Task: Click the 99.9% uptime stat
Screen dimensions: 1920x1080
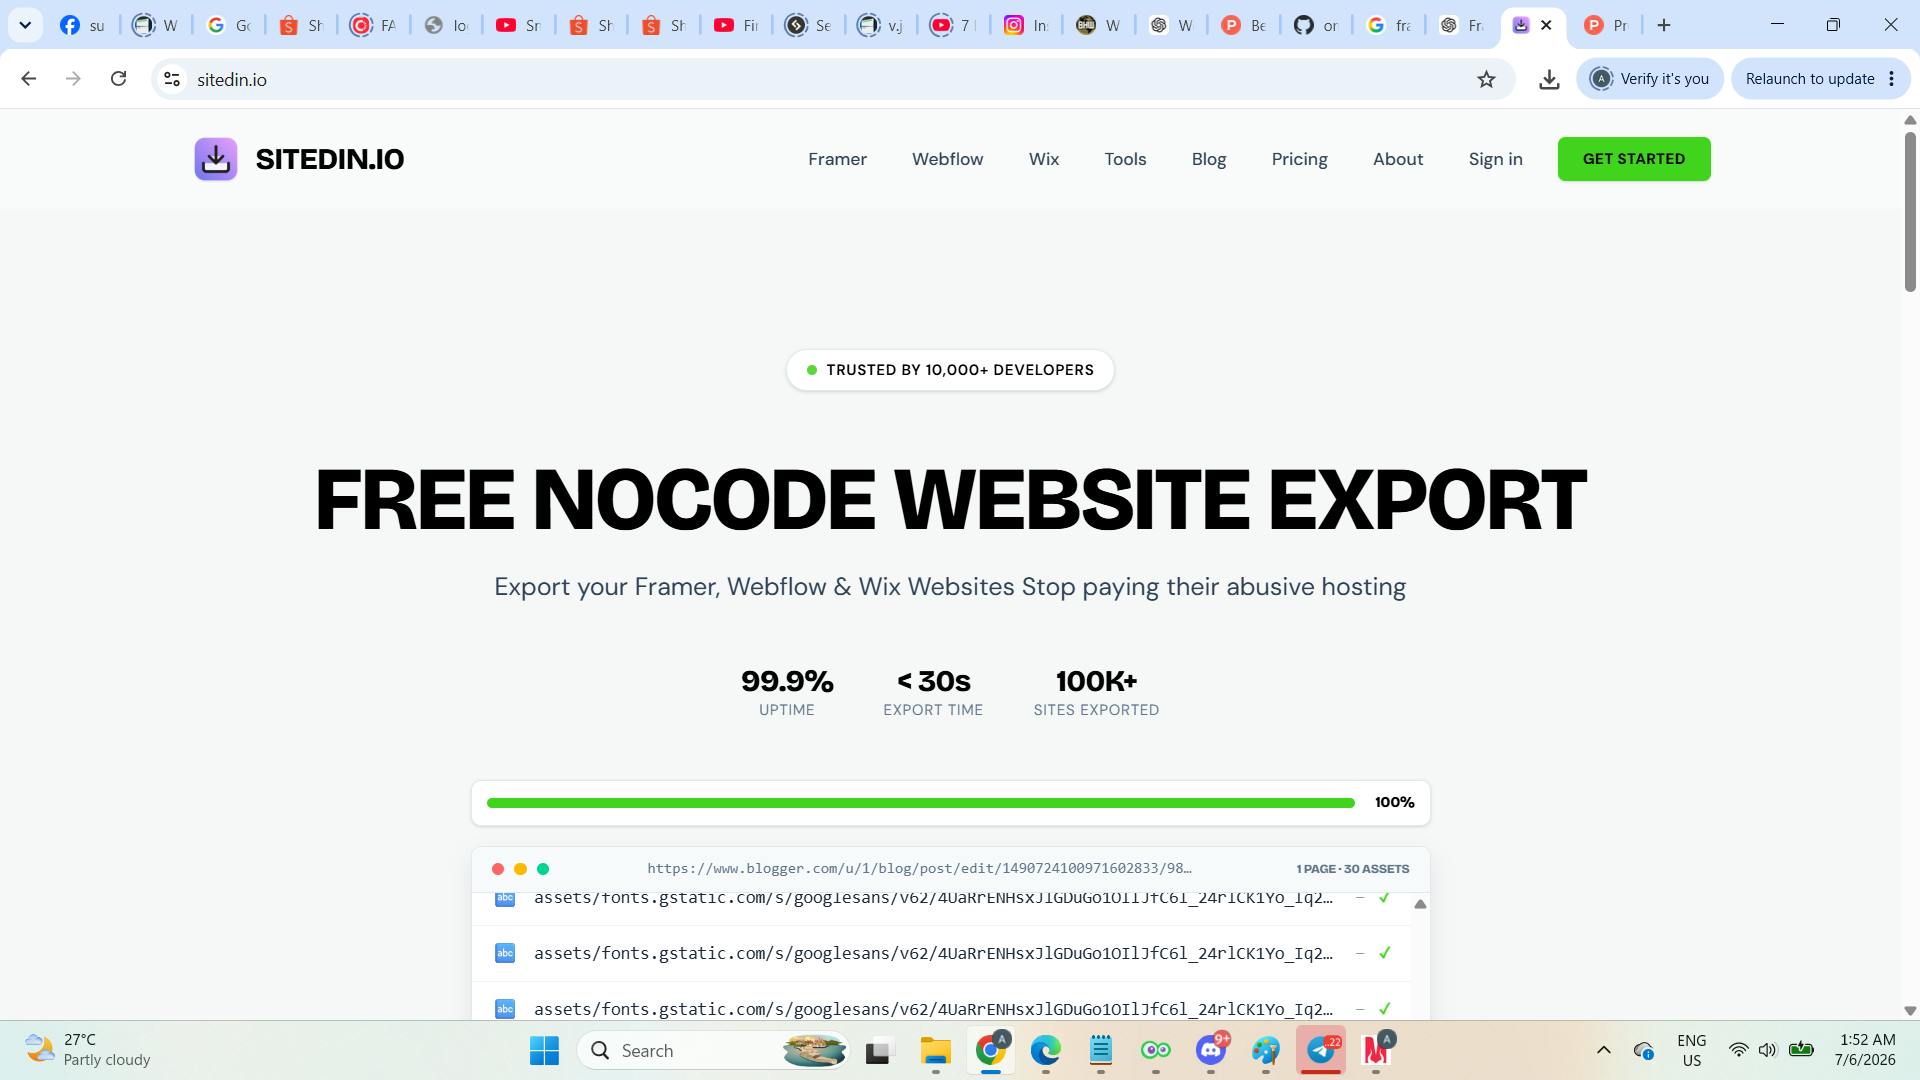Action: [x=787, y=692]
